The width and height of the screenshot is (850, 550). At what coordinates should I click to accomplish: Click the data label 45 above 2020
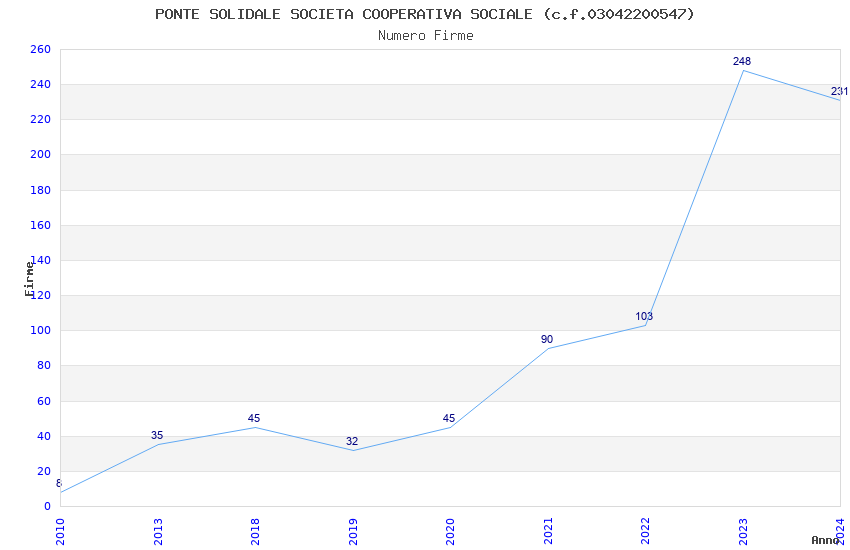click(449, 418)
